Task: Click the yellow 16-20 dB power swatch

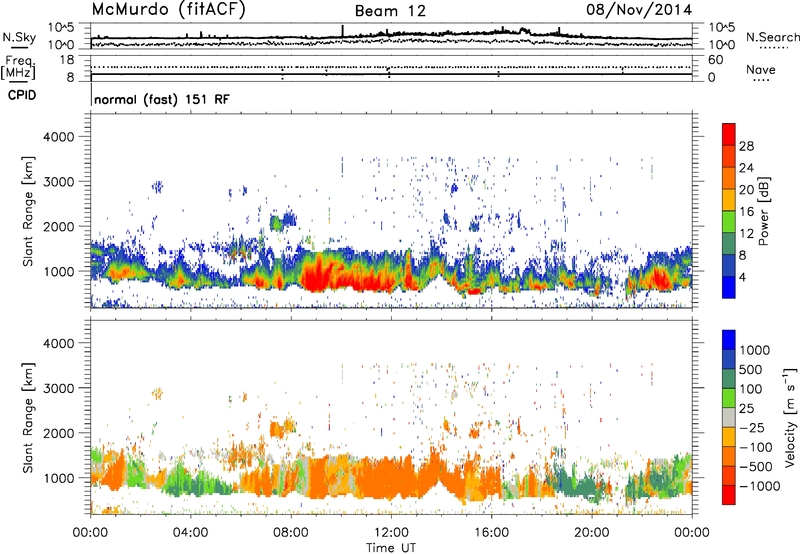Action: pyautogui.click(x=729, y=199)
